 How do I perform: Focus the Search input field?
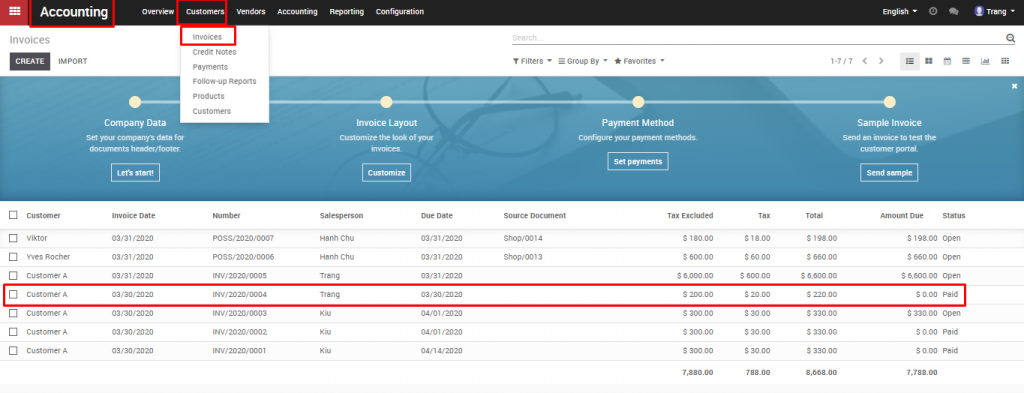click(x=758, y=38)
